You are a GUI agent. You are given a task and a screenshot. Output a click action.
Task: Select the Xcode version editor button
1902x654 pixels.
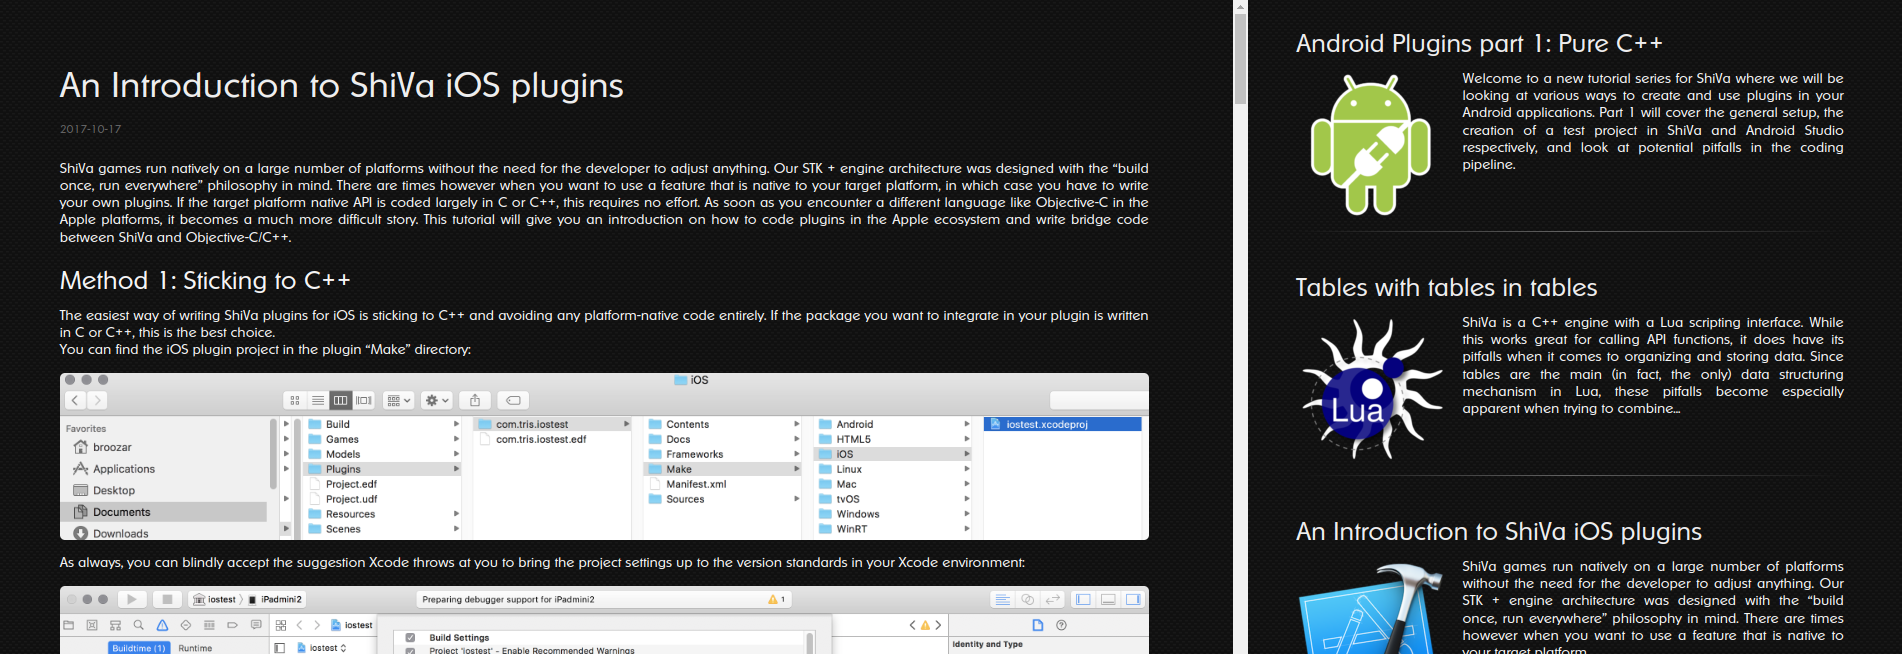click(1052, 599)
